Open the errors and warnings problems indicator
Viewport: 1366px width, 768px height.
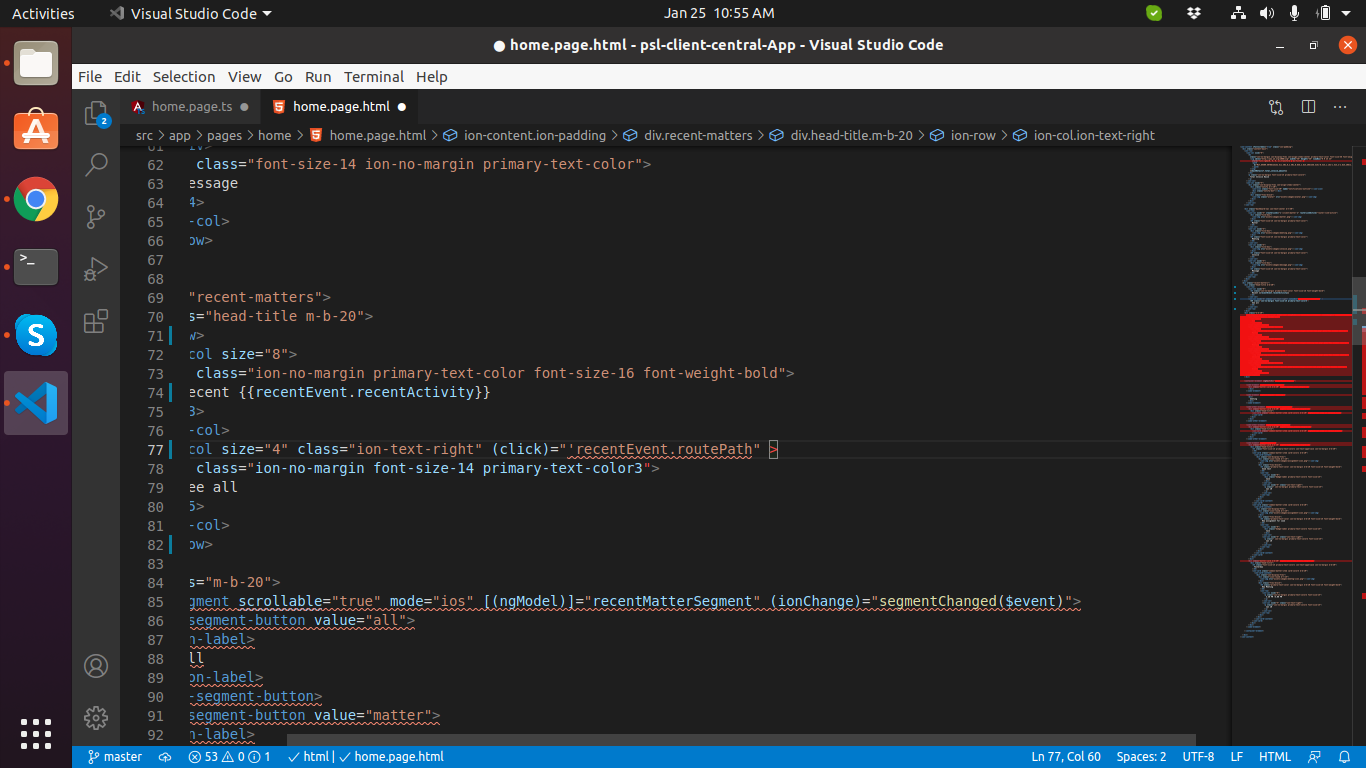pos(229,757)
